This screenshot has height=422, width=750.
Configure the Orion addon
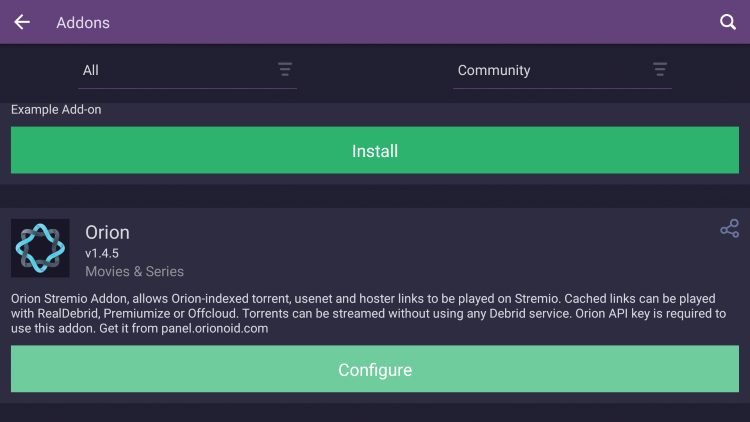pos(375,369)
